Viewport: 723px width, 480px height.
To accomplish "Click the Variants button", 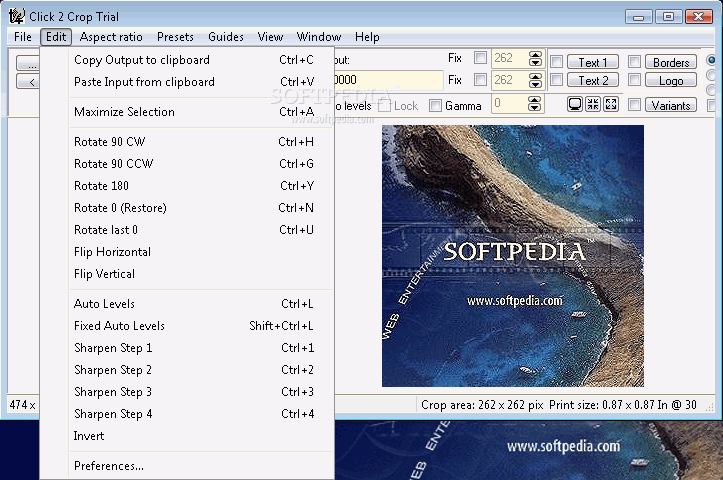I will [x=671, y=105].
